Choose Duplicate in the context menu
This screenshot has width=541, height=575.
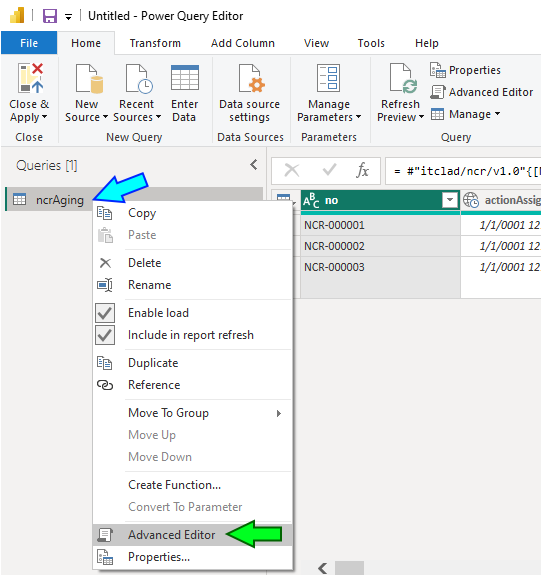[192, 363]
